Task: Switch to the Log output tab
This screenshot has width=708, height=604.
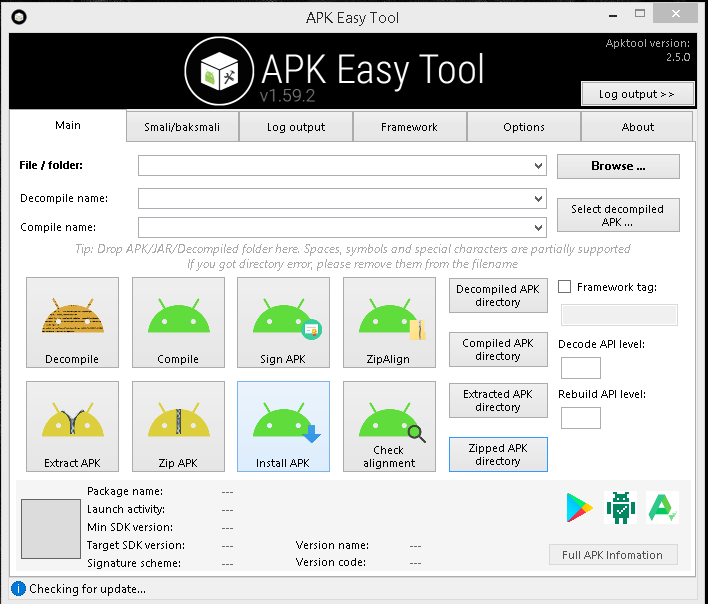Action: coord(296,127)
